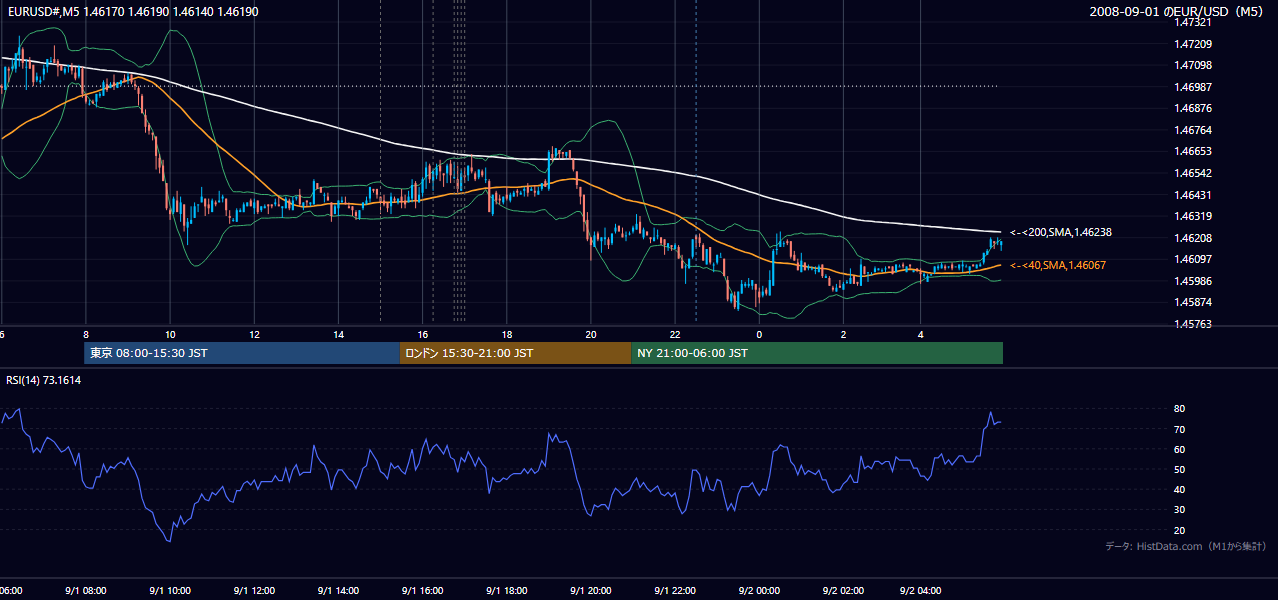Click price axis label 1.46208
The image size is (1278, 600).
[1194, 238]
